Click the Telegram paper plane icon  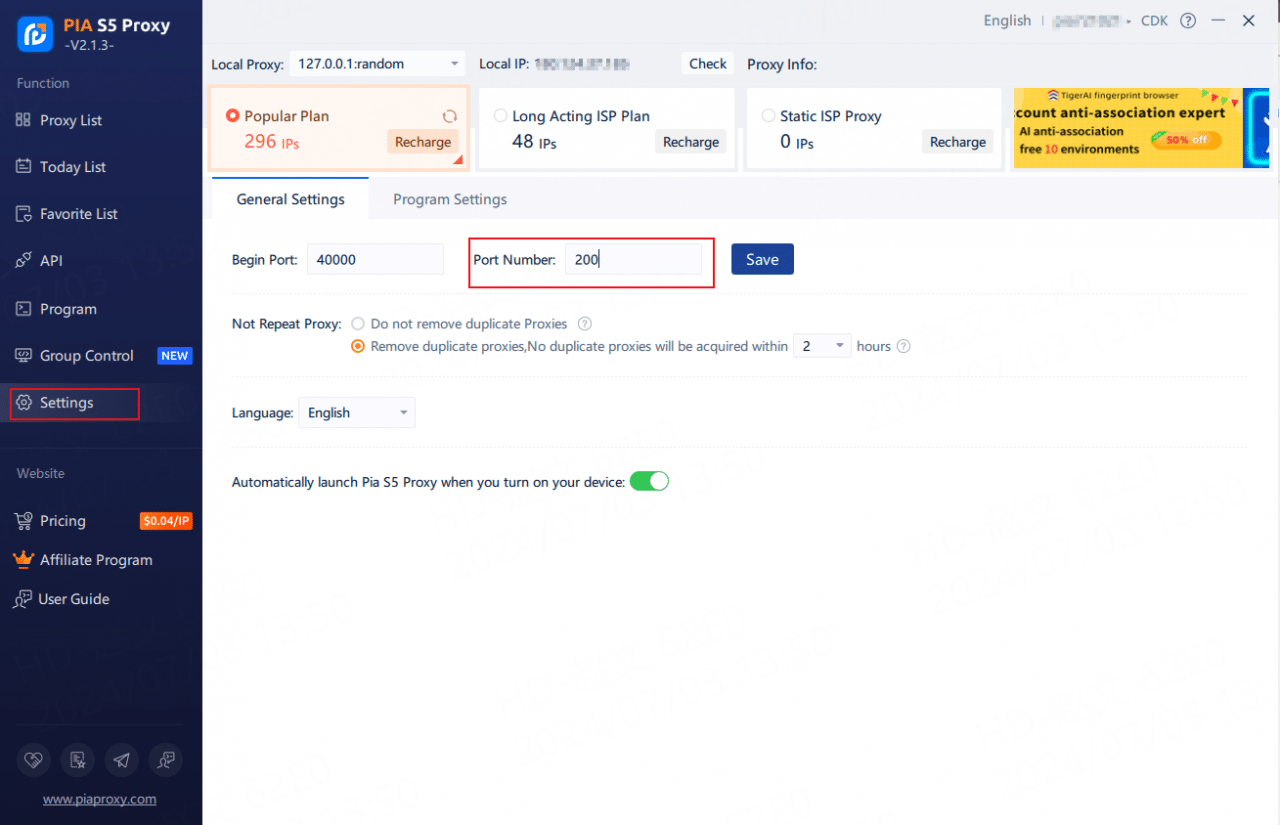coord(122,761)
